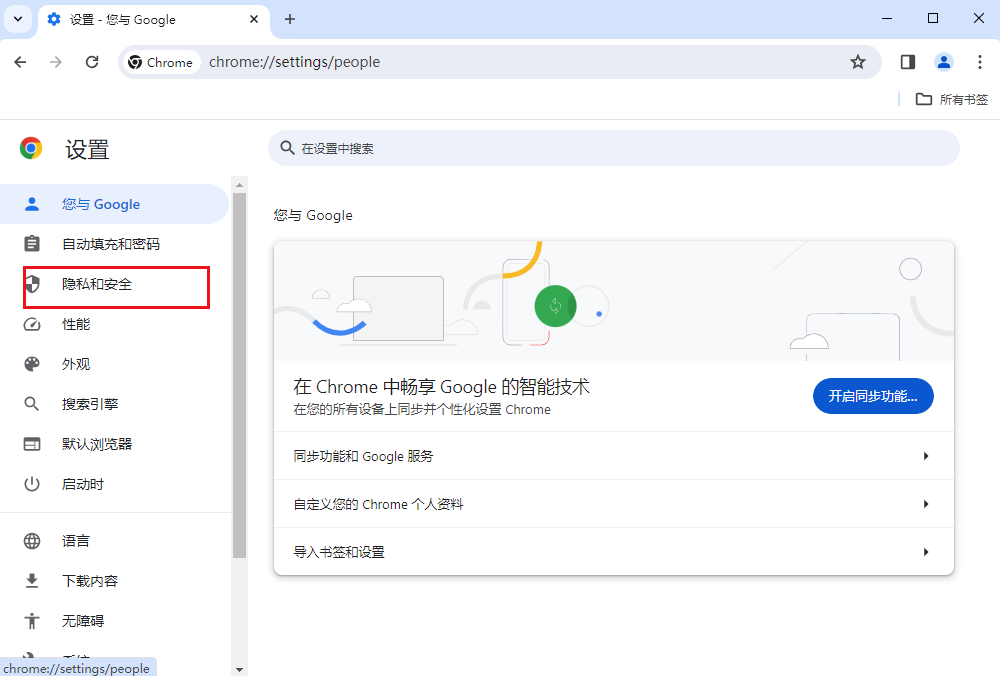1000x676 pixels.
Task: Close the 设置 - 您与 Google tab
Action: coord(254,19)
